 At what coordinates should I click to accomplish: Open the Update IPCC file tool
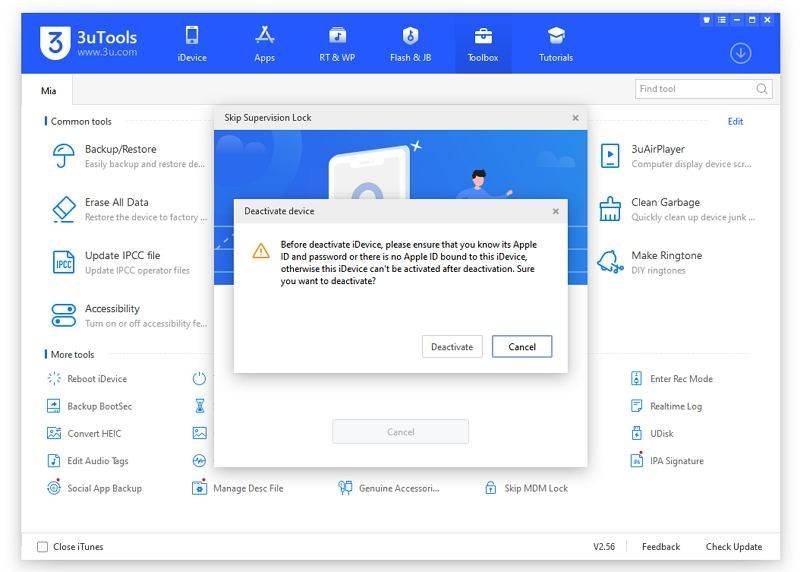click(x=64, y=262)
